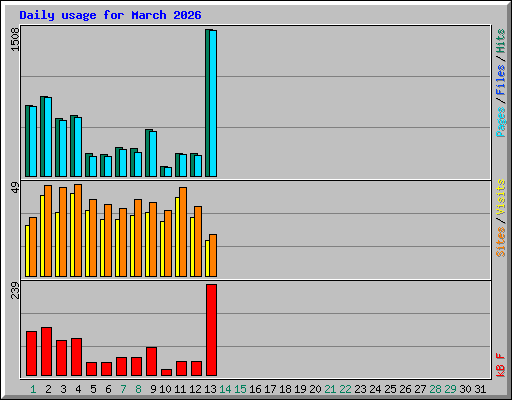512x400 pixels.
Task: Click the KB F legend label
Action: point(500,365)
